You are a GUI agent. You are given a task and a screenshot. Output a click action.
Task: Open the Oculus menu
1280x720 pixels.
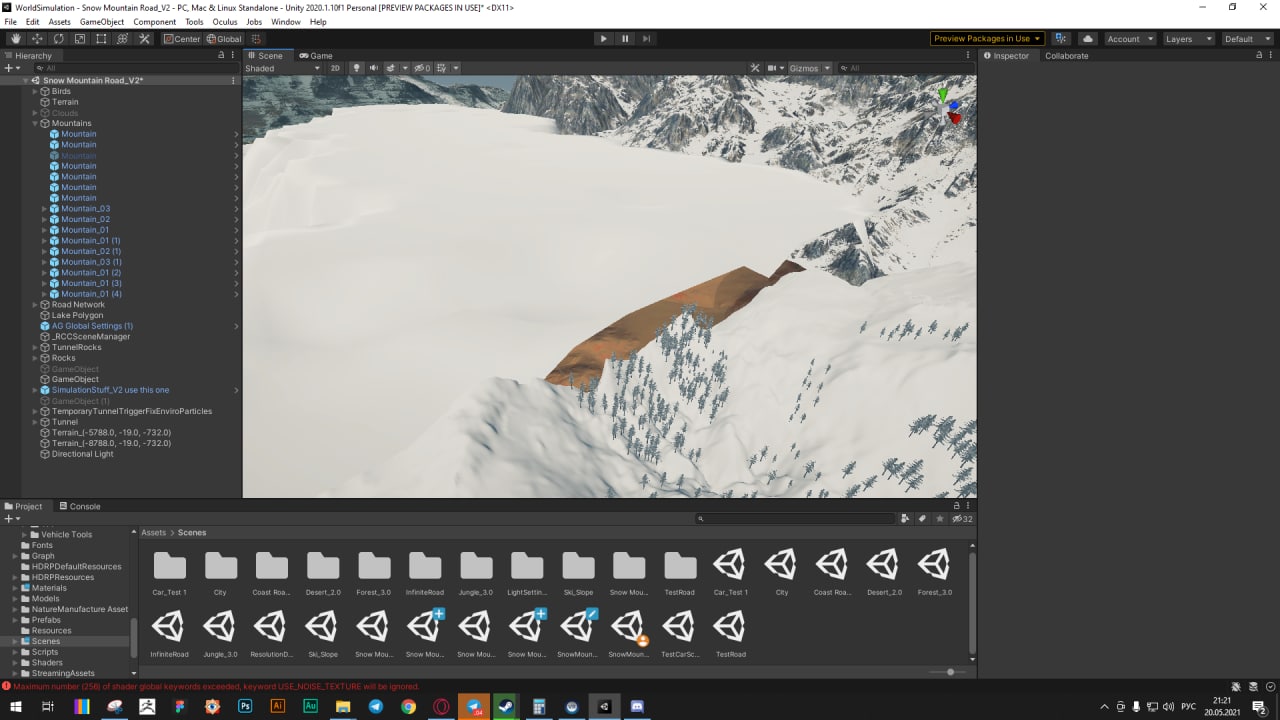[x=225, y=22]
